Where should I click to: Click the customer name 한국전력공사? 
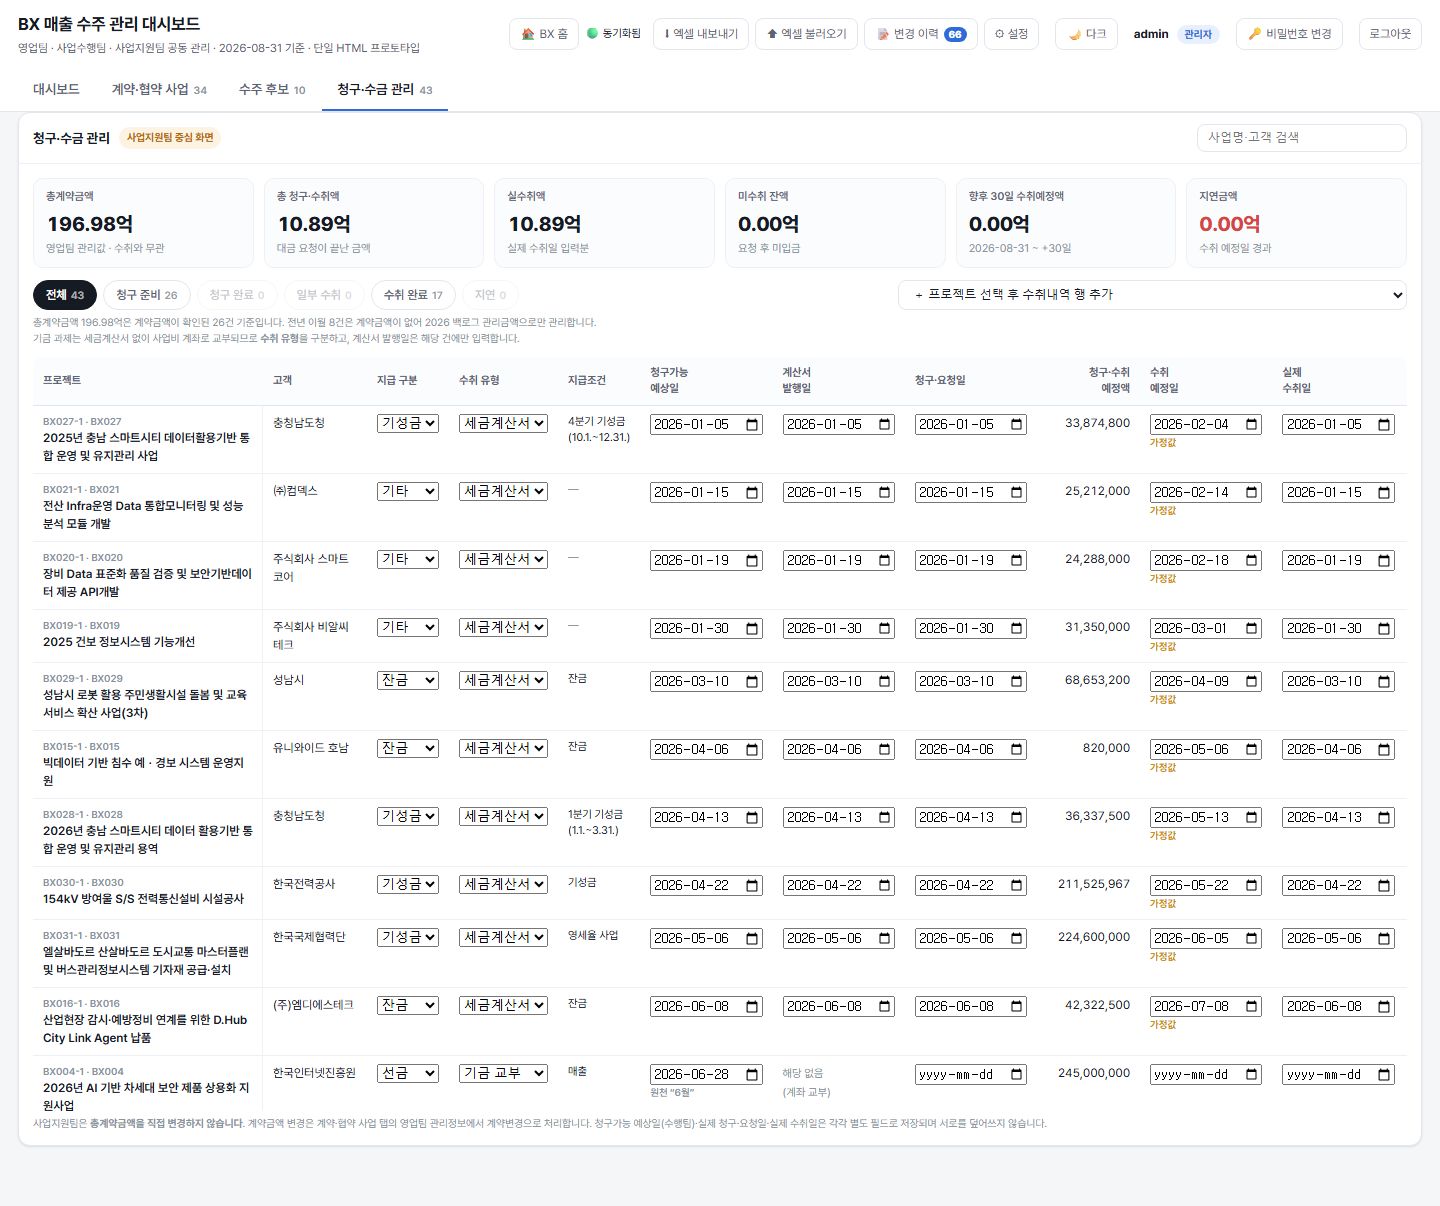pos(304,884)
